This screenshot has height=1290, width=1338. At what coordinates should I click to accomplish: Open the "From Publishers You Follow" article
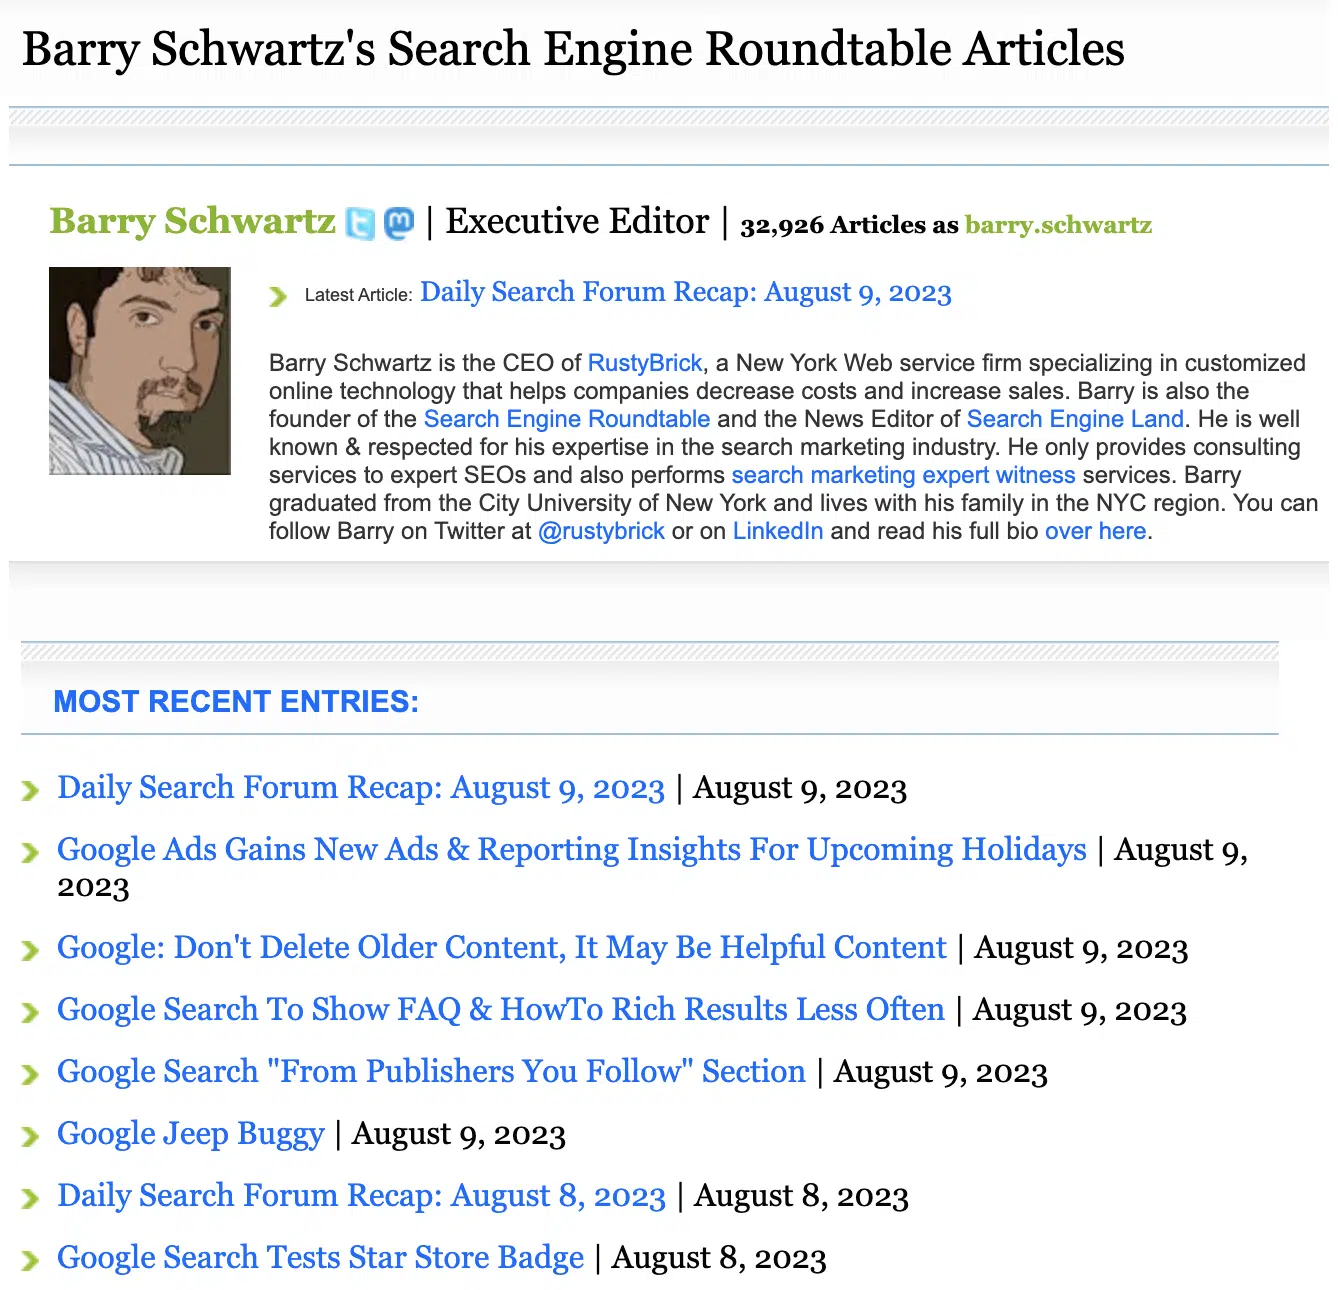tap(431, 1072)
